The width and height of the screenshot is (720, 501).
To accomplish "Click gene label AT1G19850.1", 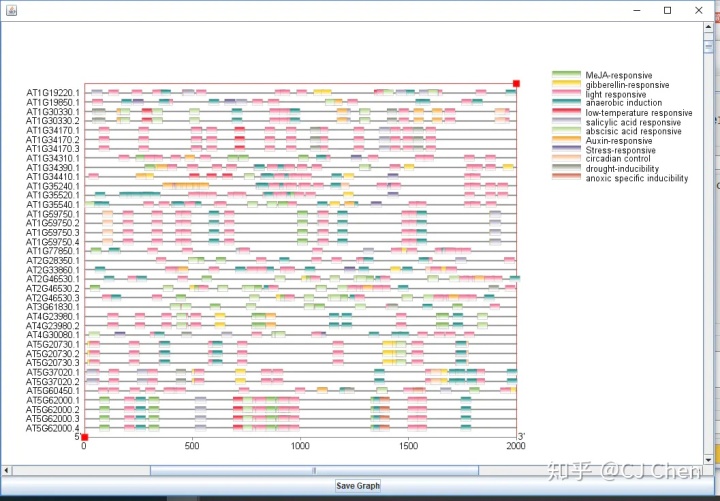I will coord(53,102).
